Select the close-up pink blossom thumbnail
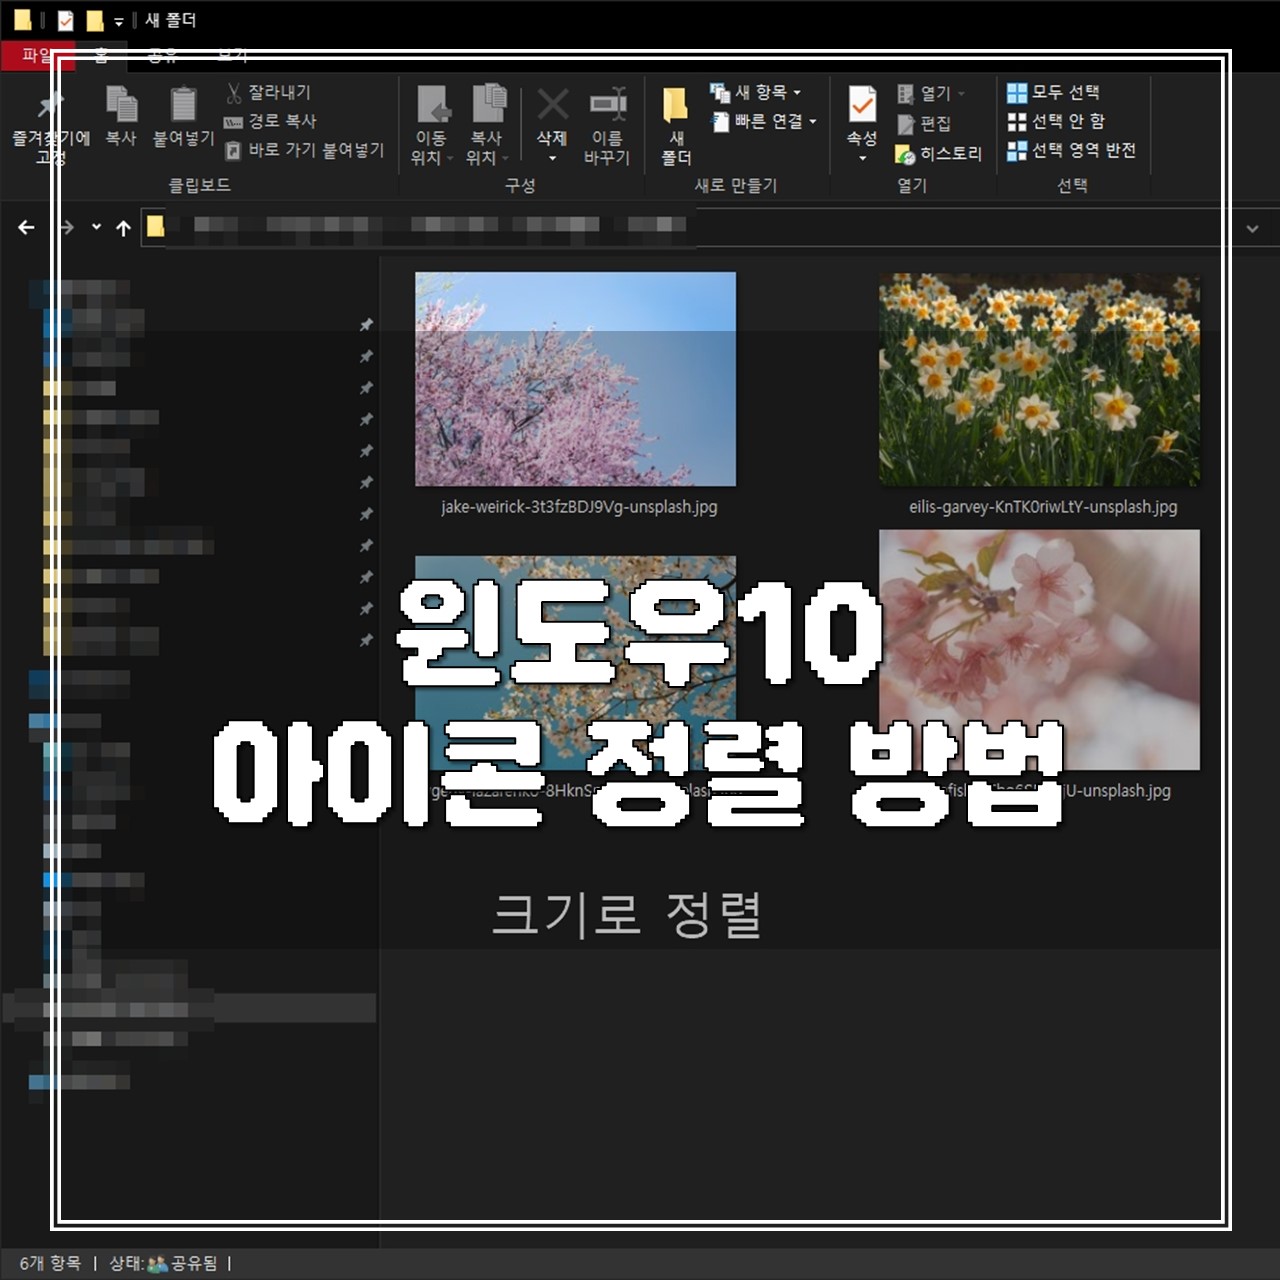The image size is (1280, 1280). [1039, 650]
